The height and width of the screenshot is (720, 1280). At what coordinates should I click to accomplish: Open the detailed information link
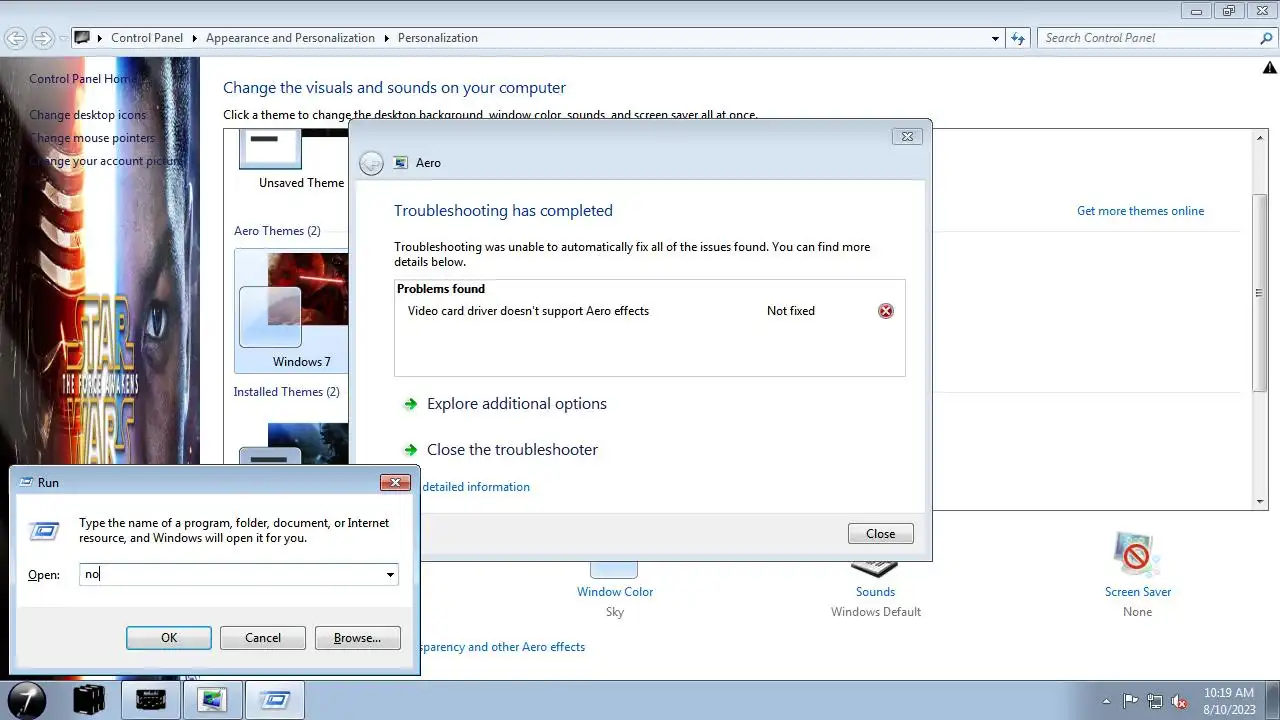pyautogui.click(x=476, y=487)
